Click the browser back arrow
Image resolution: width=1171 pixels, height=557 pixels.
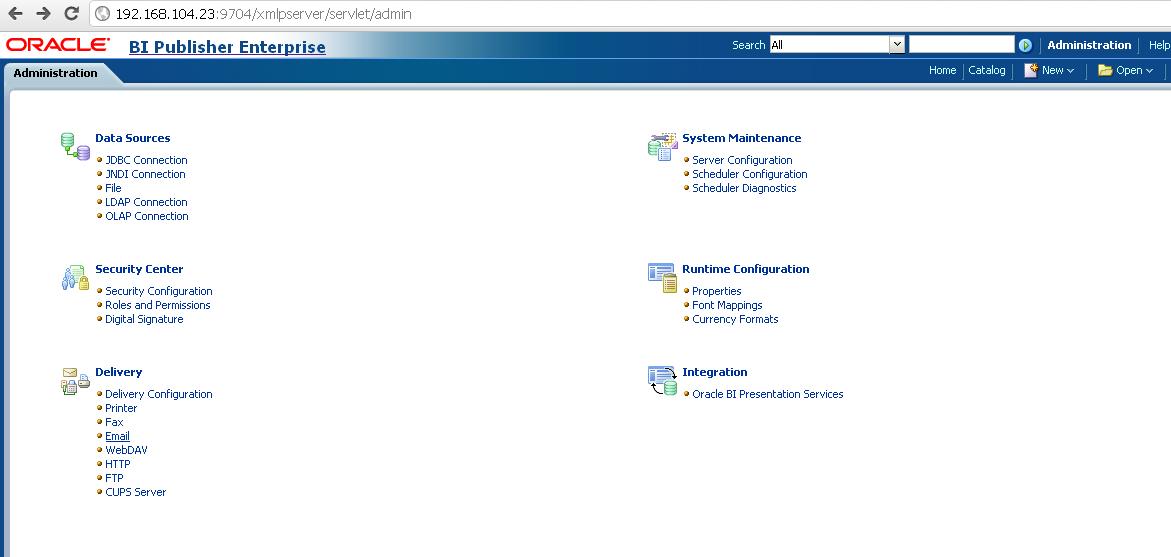(15, 13)
